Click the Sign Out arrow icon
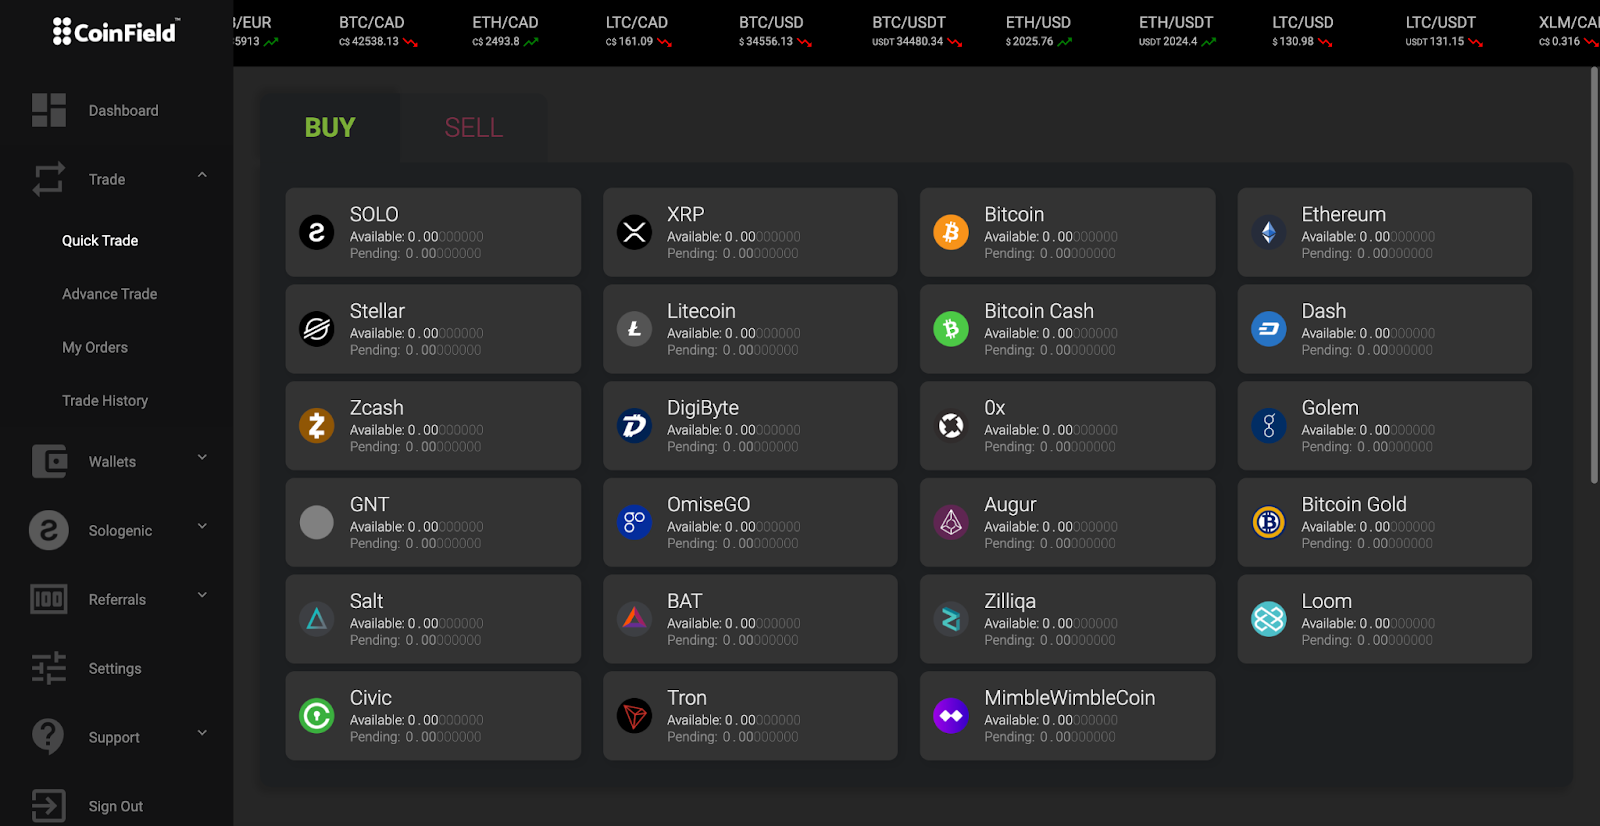The height and width of the screenshot is (826, 1600). tap(49, 806)
